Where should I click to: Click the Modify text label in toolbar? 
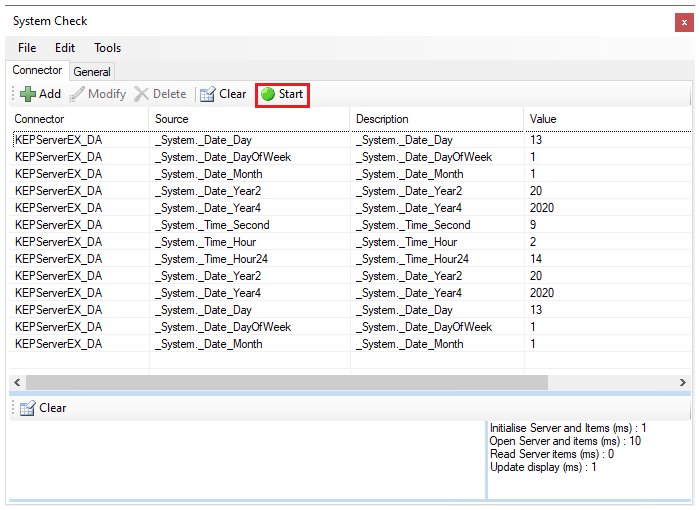(107, 94)
